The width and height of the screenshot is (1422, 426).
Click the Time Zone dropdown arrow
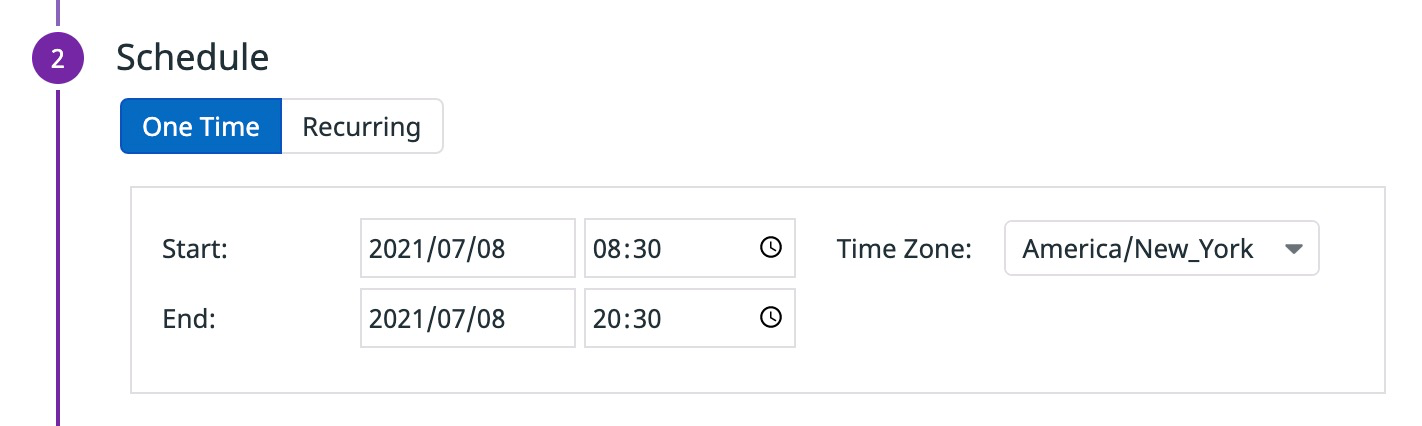(1293, 249)
